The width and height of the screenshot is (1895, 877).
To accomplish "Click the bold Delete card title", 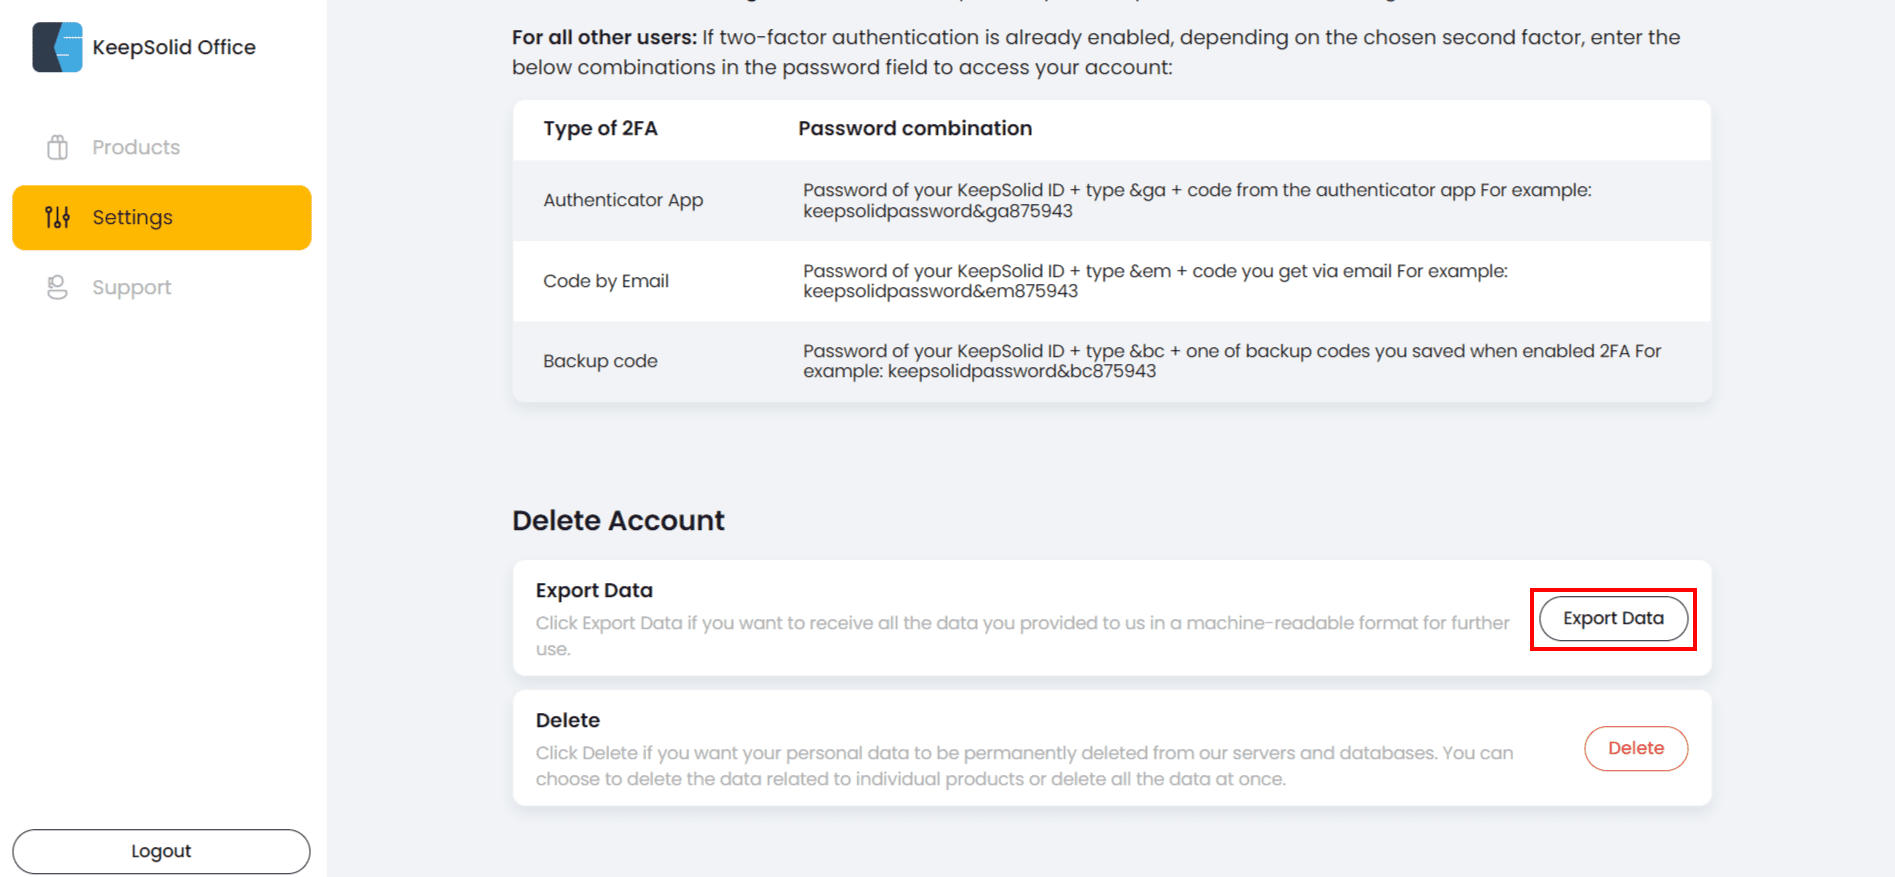I will click(567, 720).
